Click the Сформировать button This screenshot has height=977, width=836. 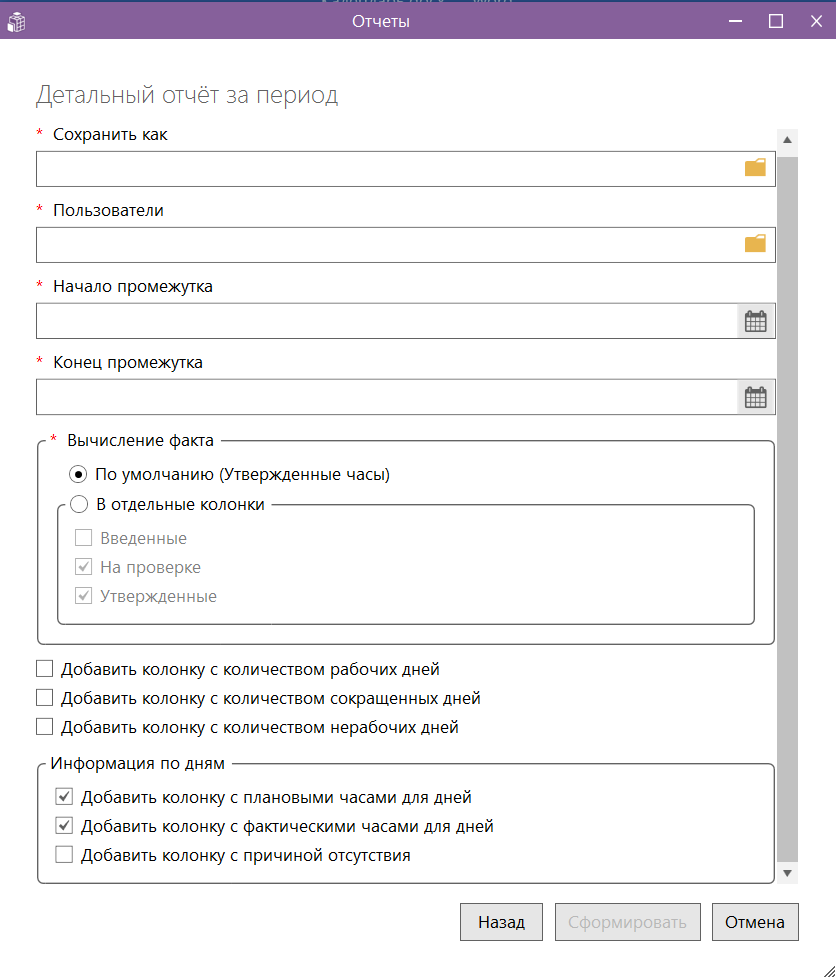click(627, 922)
